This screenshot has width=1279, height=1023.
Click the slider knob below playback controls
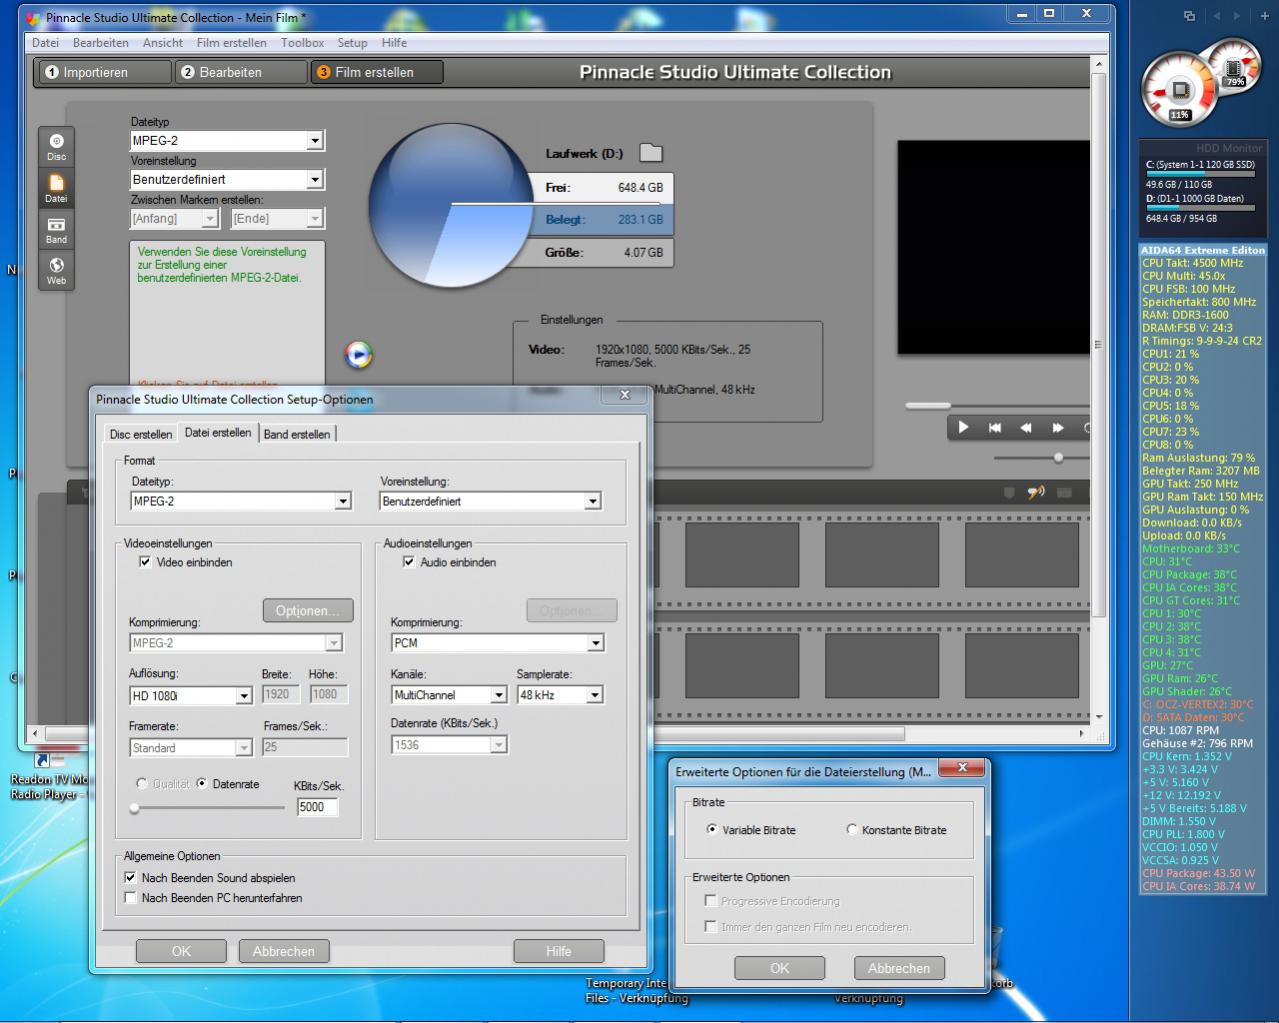pos(1058,458)
